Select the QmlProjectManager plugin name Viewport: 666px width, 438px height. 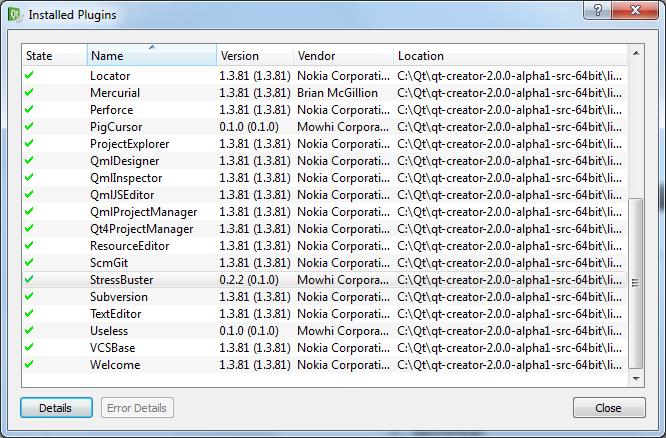coord(144,212)
